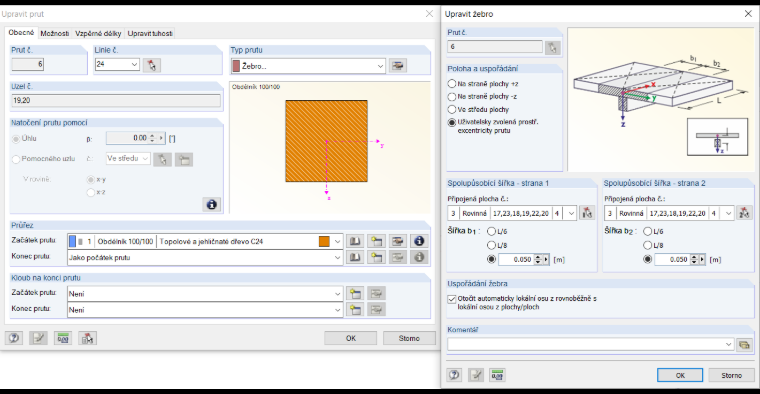Viewport: 760px width, 394px height.
Task: Click the Uzel č. field showing 19,20
Action: pyautogui.click(x=116, y=100)
